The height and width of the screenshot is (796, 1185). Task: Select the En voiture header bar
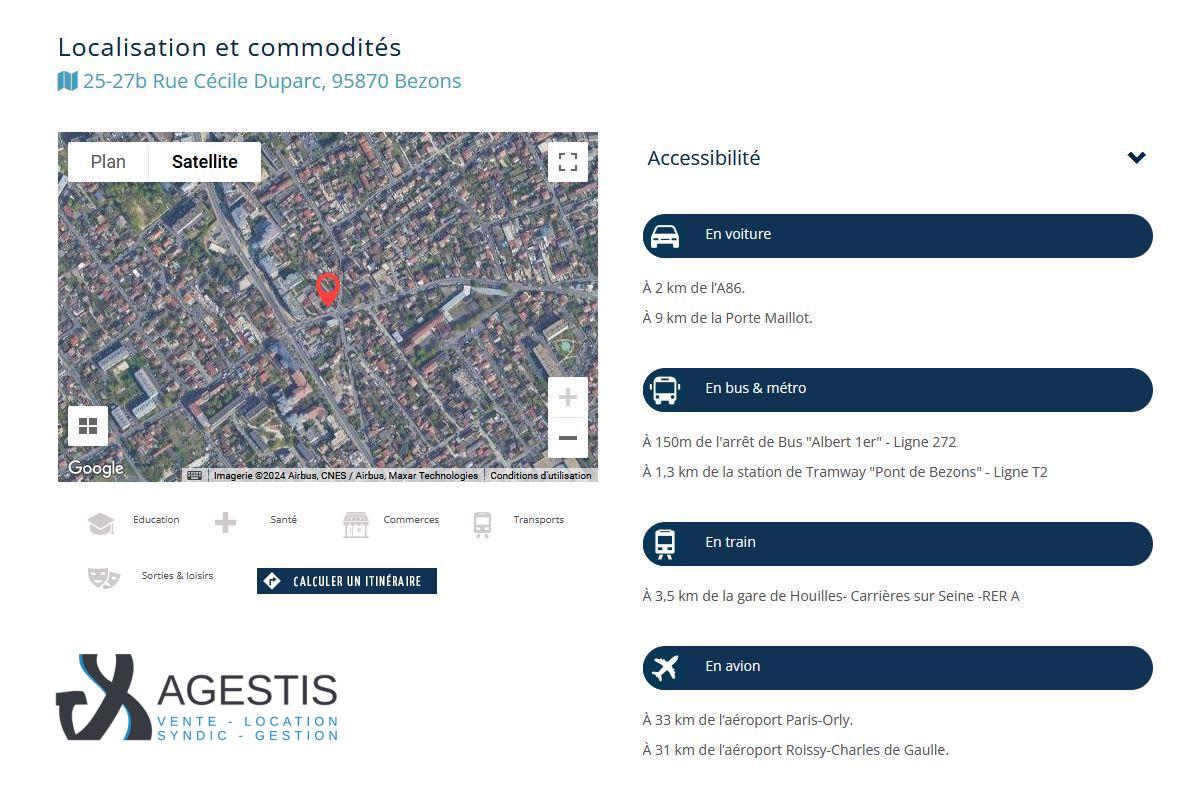pyautogui.click(x=898, y=236)
